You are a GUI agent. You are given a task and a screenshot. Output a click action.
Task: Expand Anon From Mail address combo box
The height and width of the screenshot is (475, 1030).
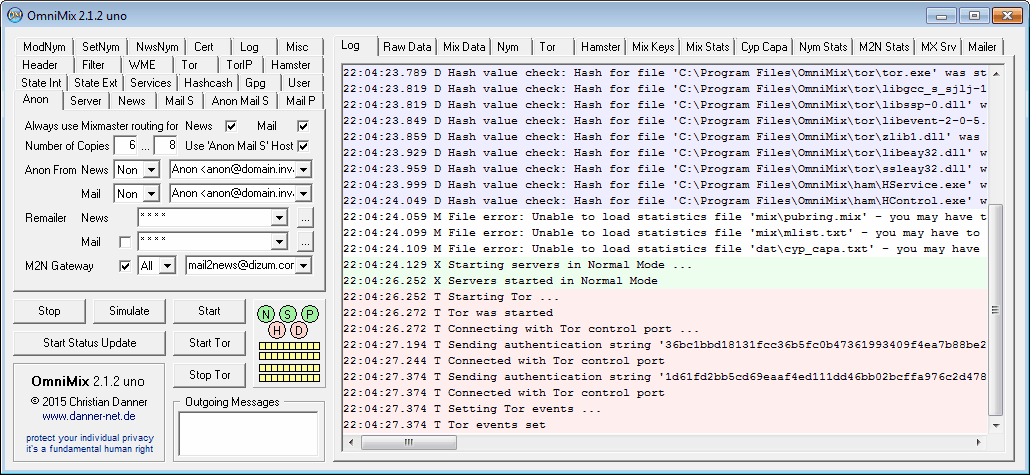303,194
